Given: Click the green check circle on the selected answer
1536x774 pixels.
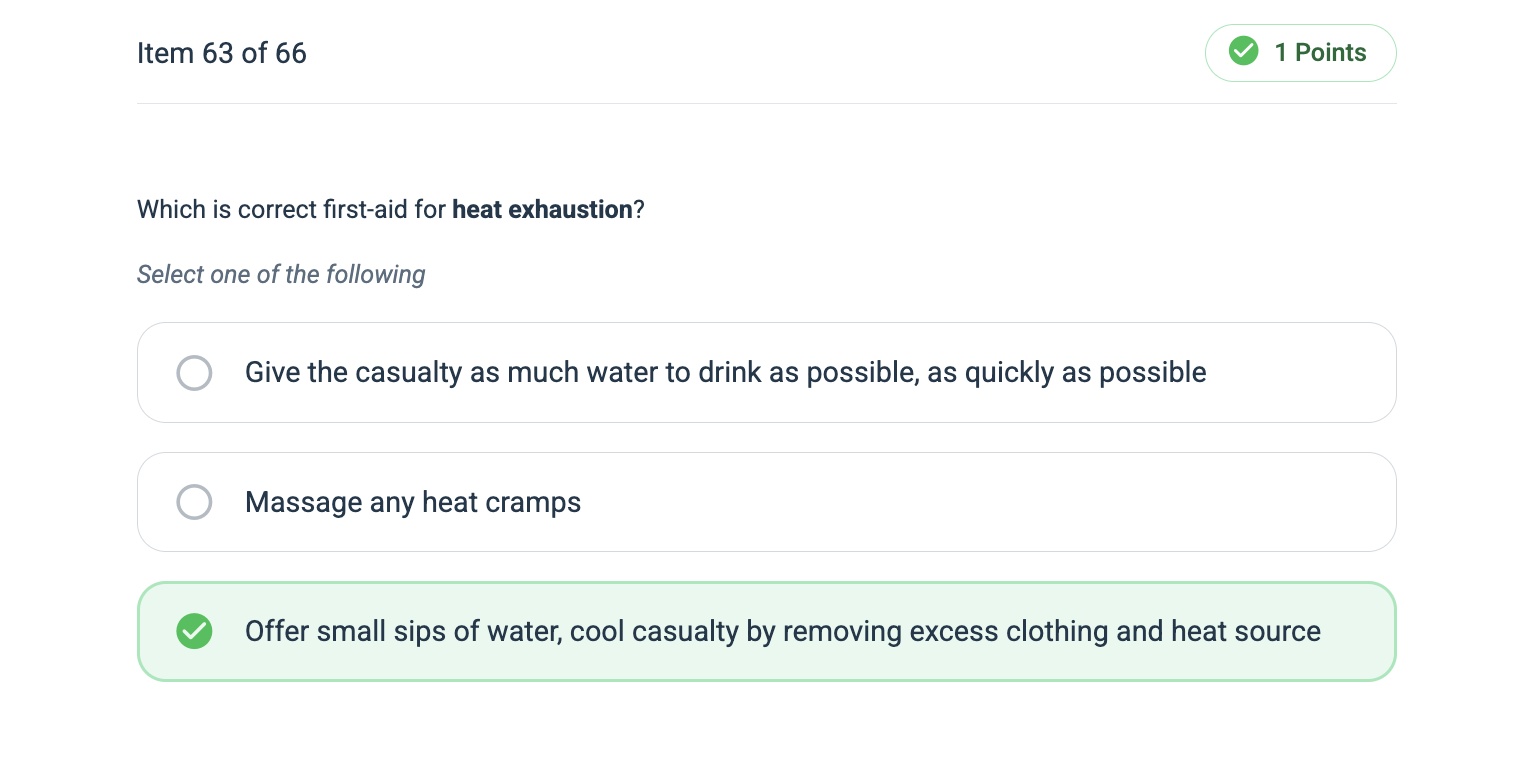Looking at the screenshot, I should tap(194, 632).
